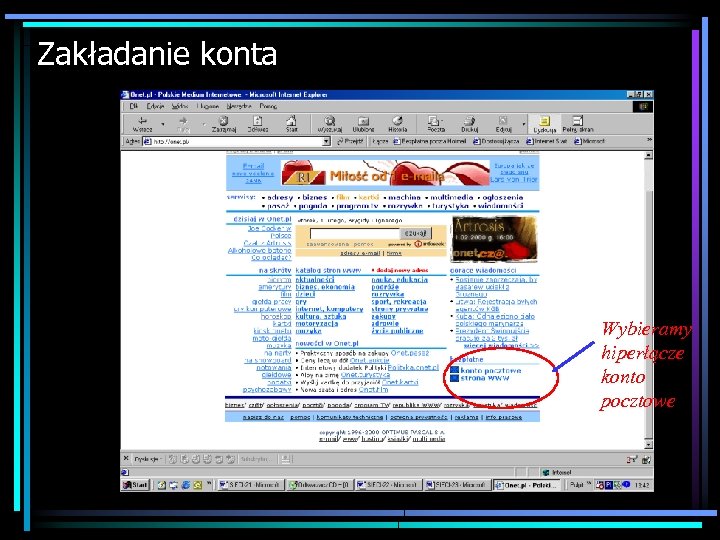720x540 pixels.
Task: Close the discussion bar with X button
Action: [x=126, y=458]
